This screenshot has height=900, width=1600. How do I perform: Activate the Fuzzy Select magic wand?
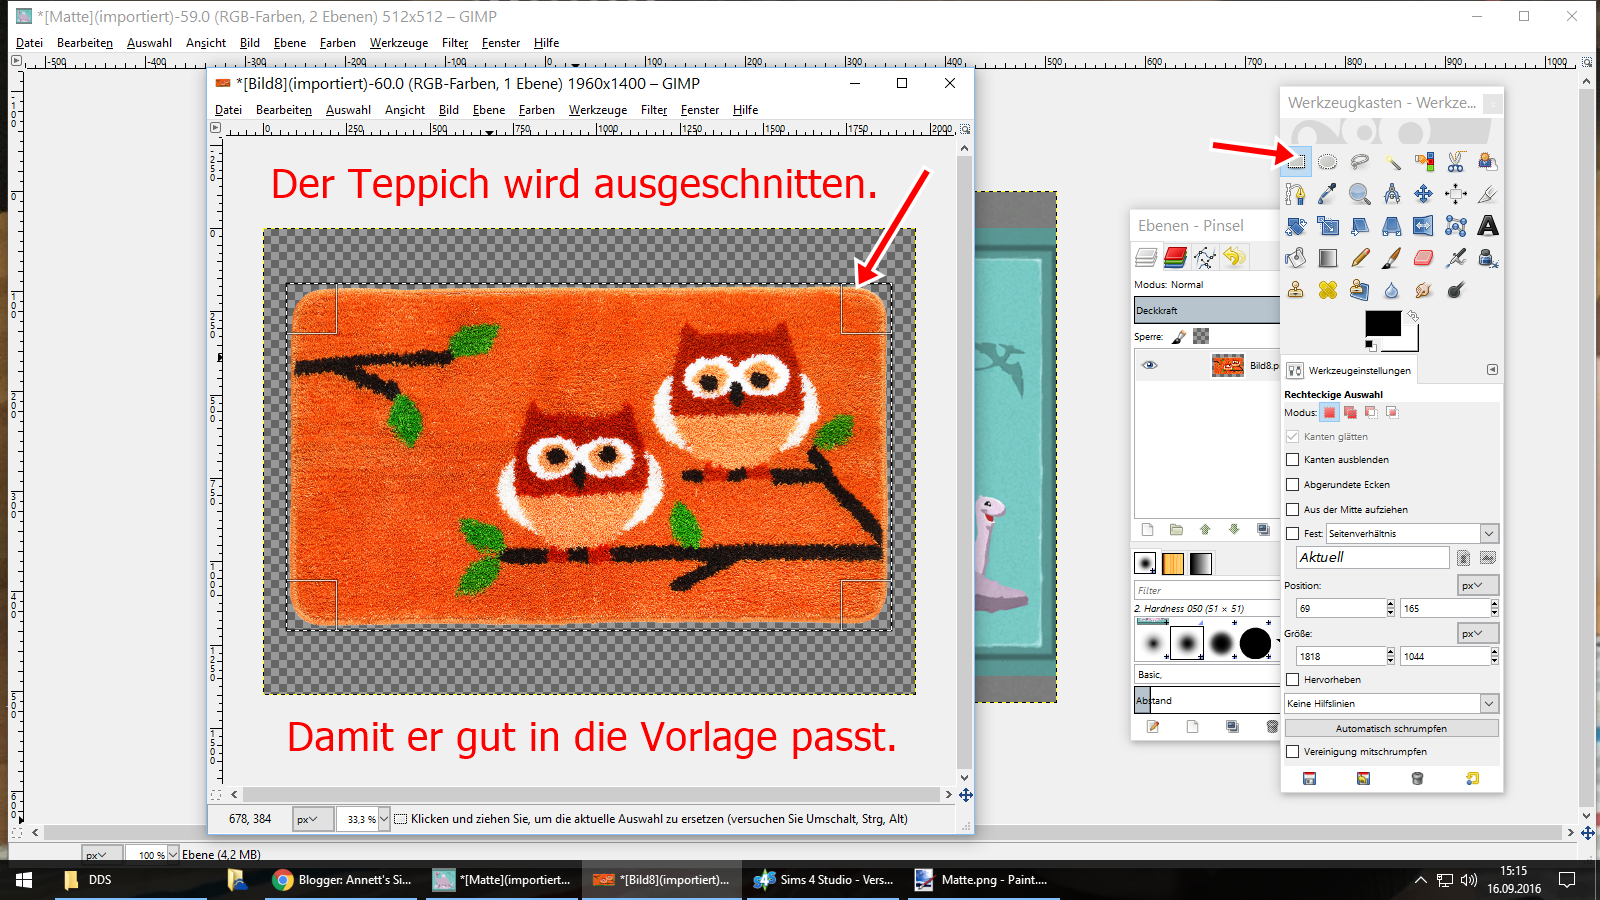(1392, 162)
